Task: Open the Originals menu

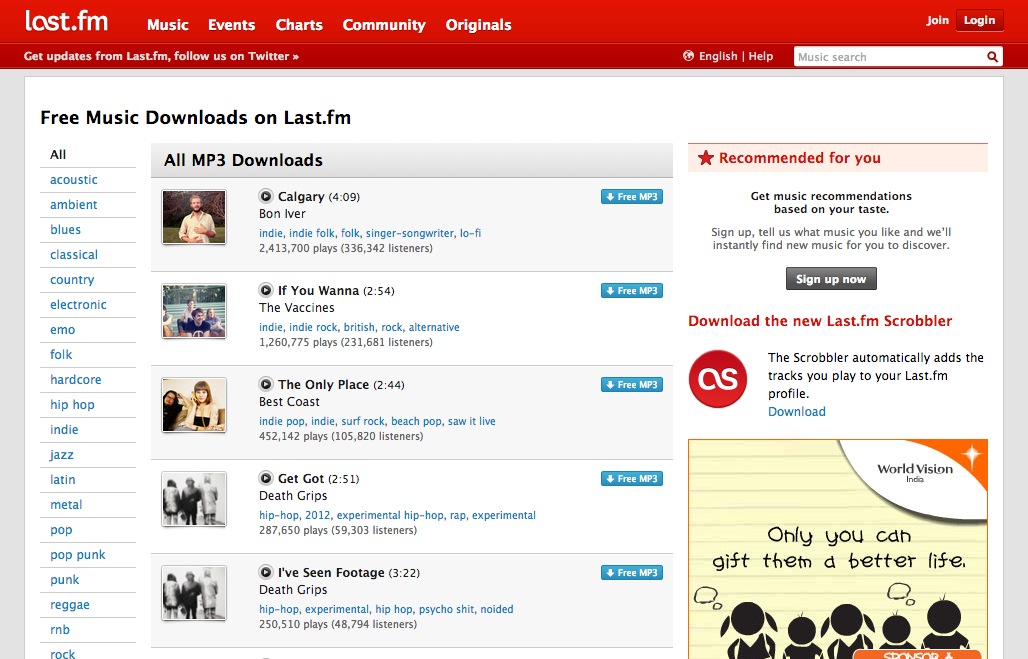Action: point(479,25)
